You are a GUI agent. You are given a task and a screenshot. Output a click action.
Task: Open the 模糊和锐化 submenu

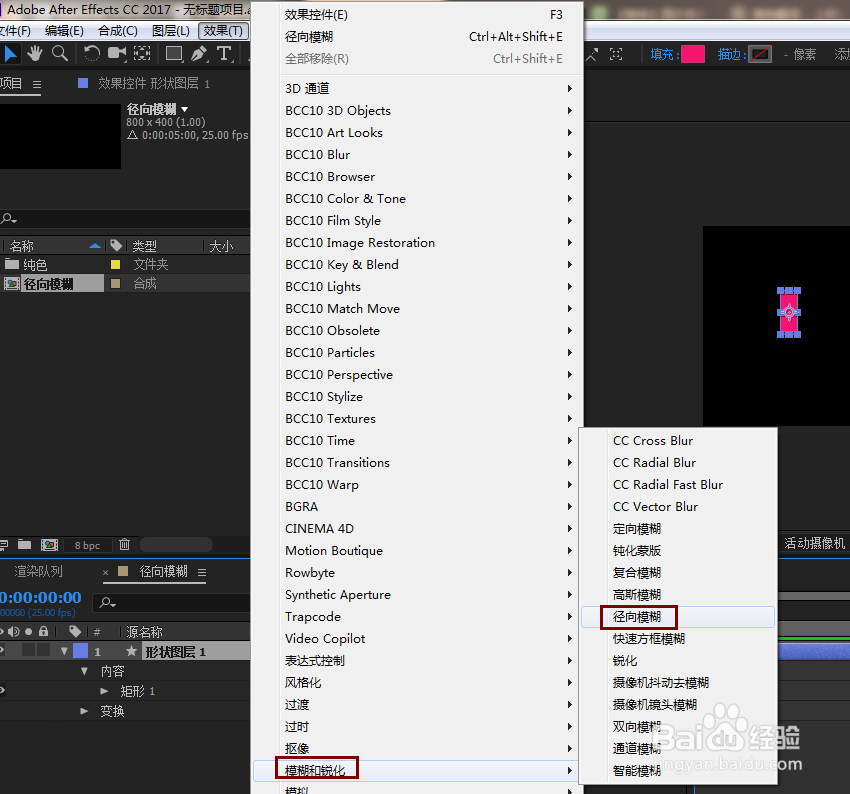(x=416, y=770)
